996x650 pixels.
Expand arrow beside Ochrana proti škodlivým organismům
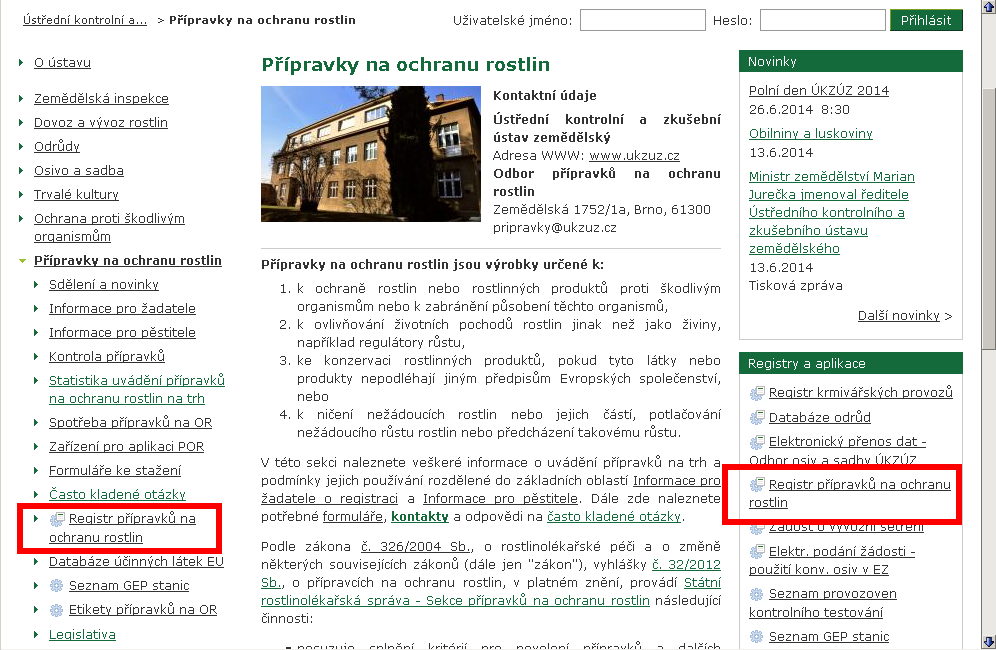(21, 219)
